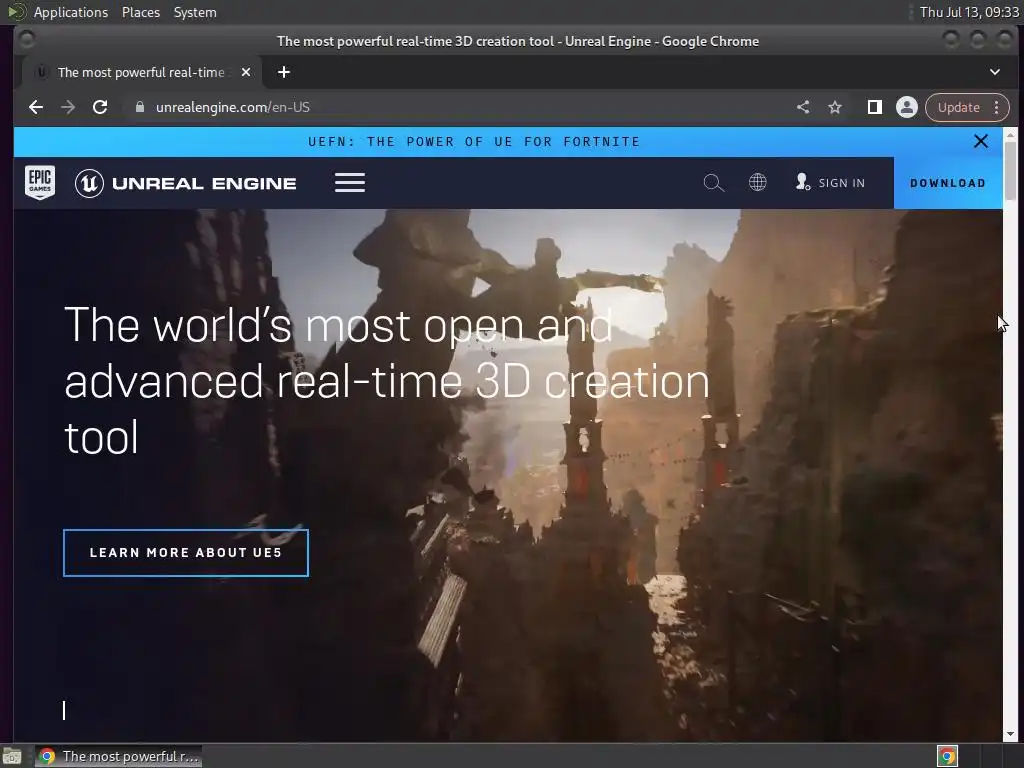
Task: Close the UEFN Fortnite banner
Action: pos(980,141)
